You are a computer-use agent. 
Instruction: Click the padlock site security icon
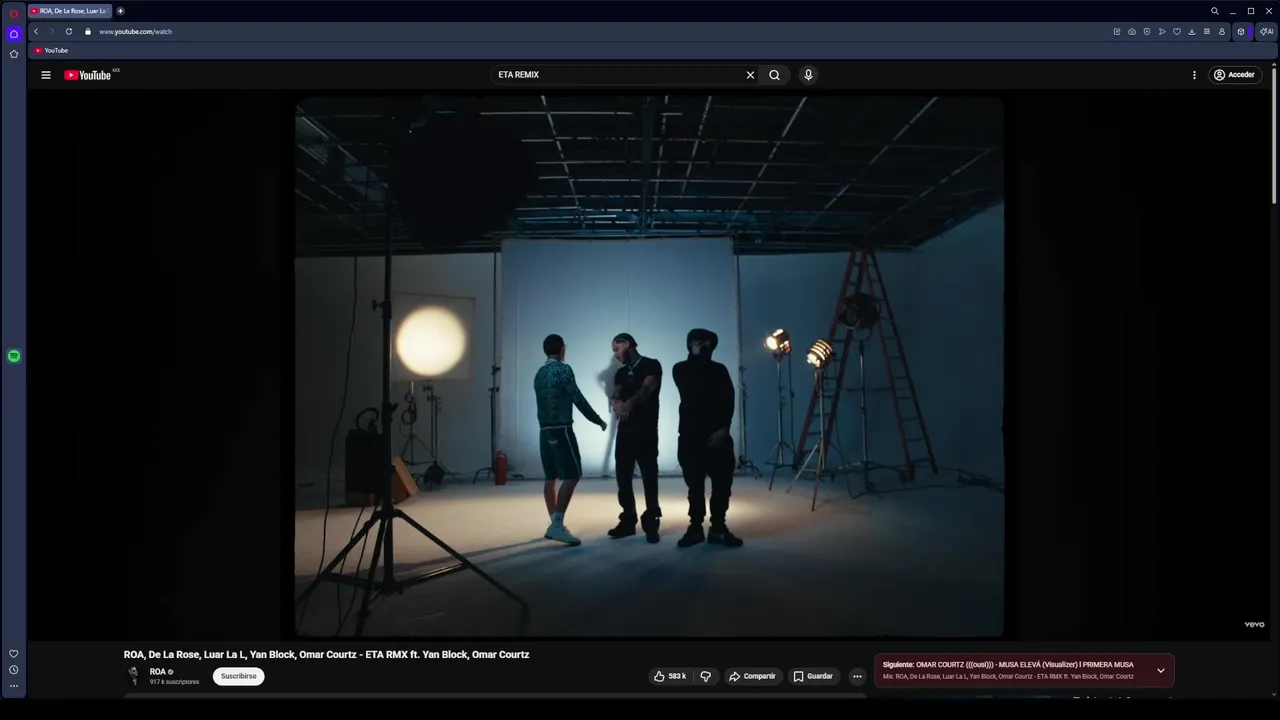coord(88,31)
